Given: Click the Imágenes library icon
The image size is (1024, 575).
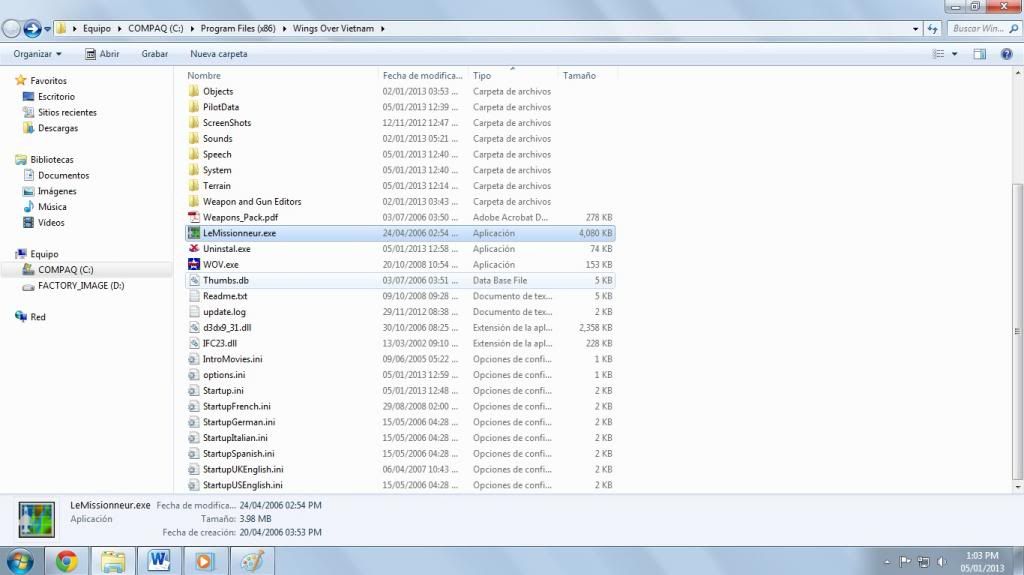Looking at the screenshot, I should [x=28, y=191].
